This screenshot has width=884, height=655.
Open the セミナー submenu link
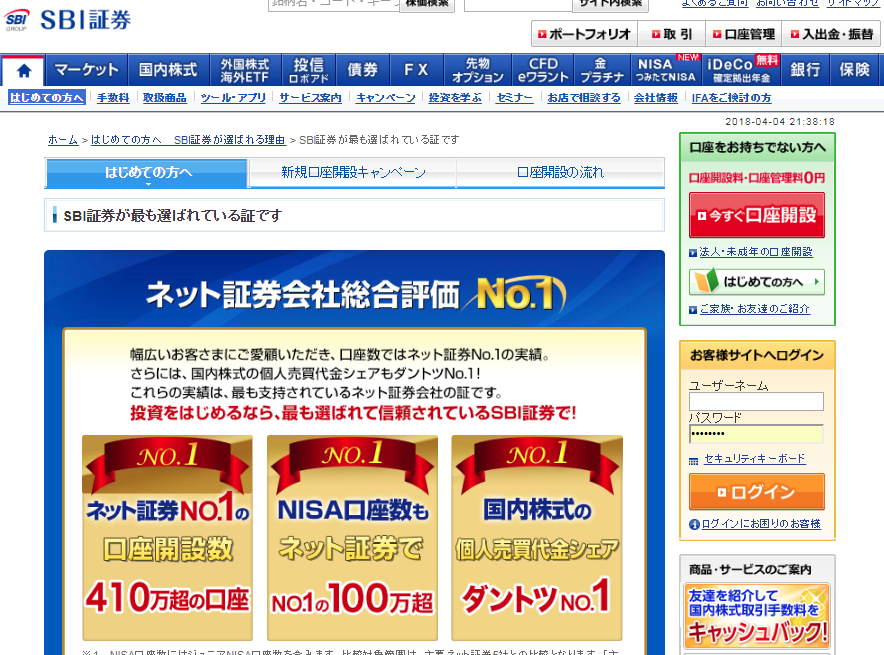tap(514, 98)
